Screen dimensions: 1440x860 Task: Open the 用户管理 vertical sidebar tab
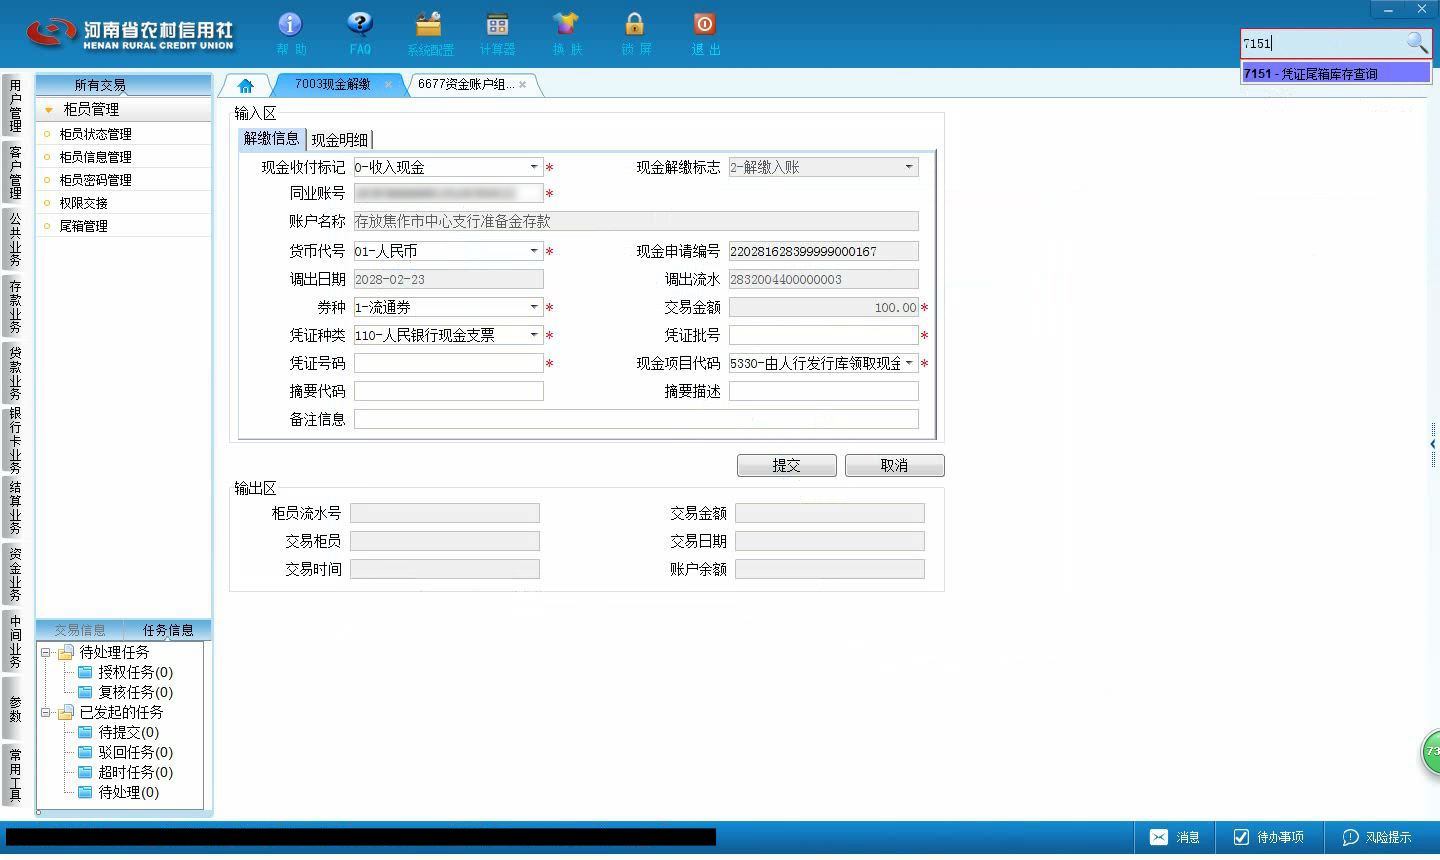click(14, 105)
